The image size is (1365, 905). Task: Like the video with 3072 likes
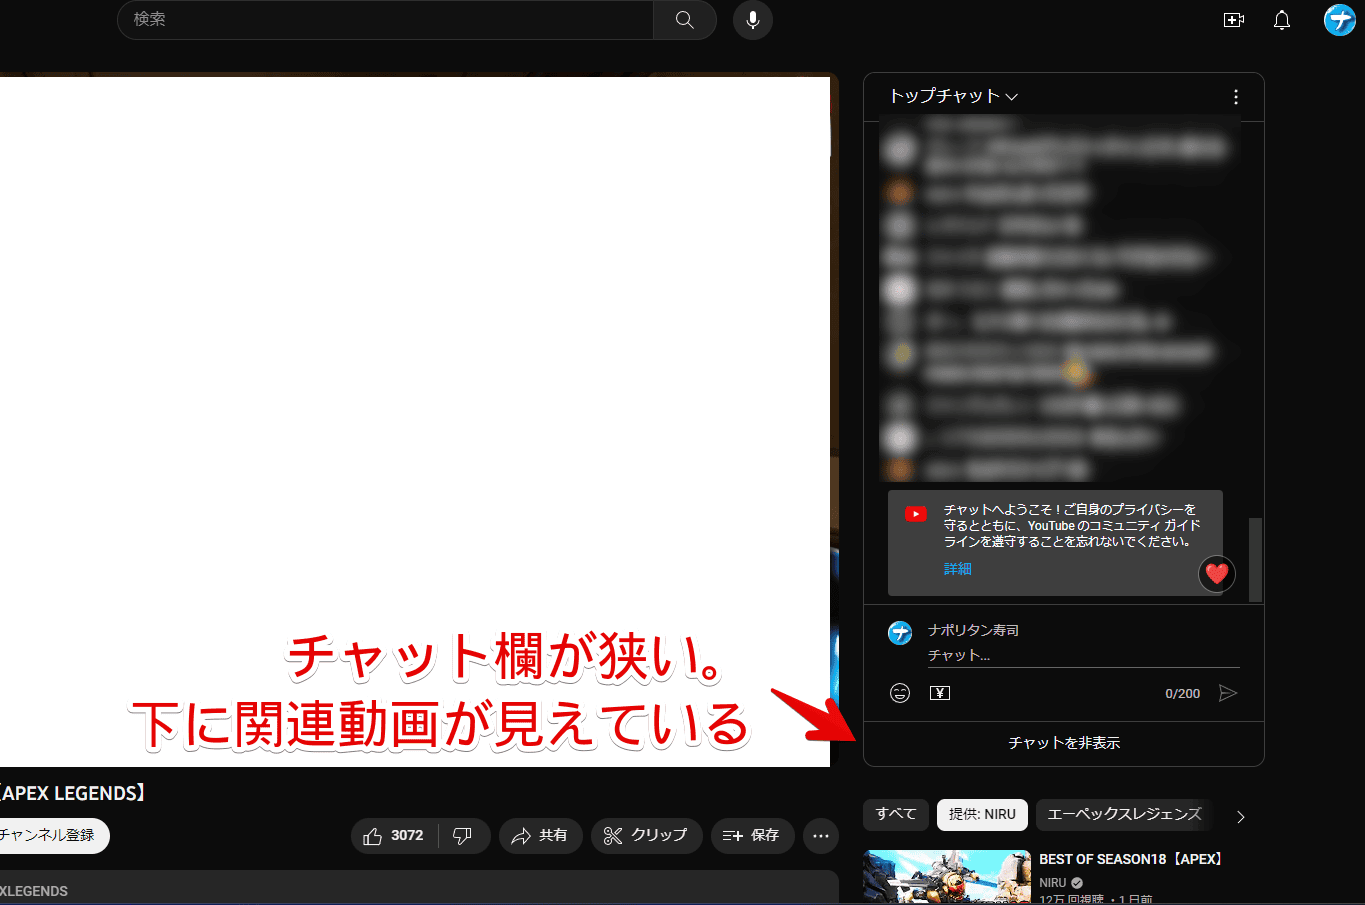point(394,836)
